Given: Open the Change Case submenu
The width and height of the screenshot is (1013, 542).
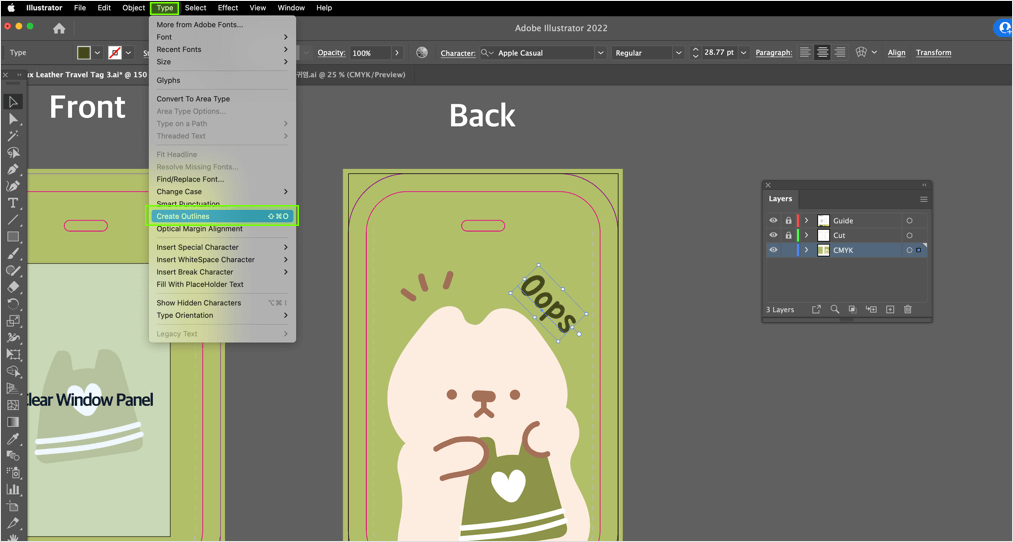Looking at the screenshot, I should (222, 191).
